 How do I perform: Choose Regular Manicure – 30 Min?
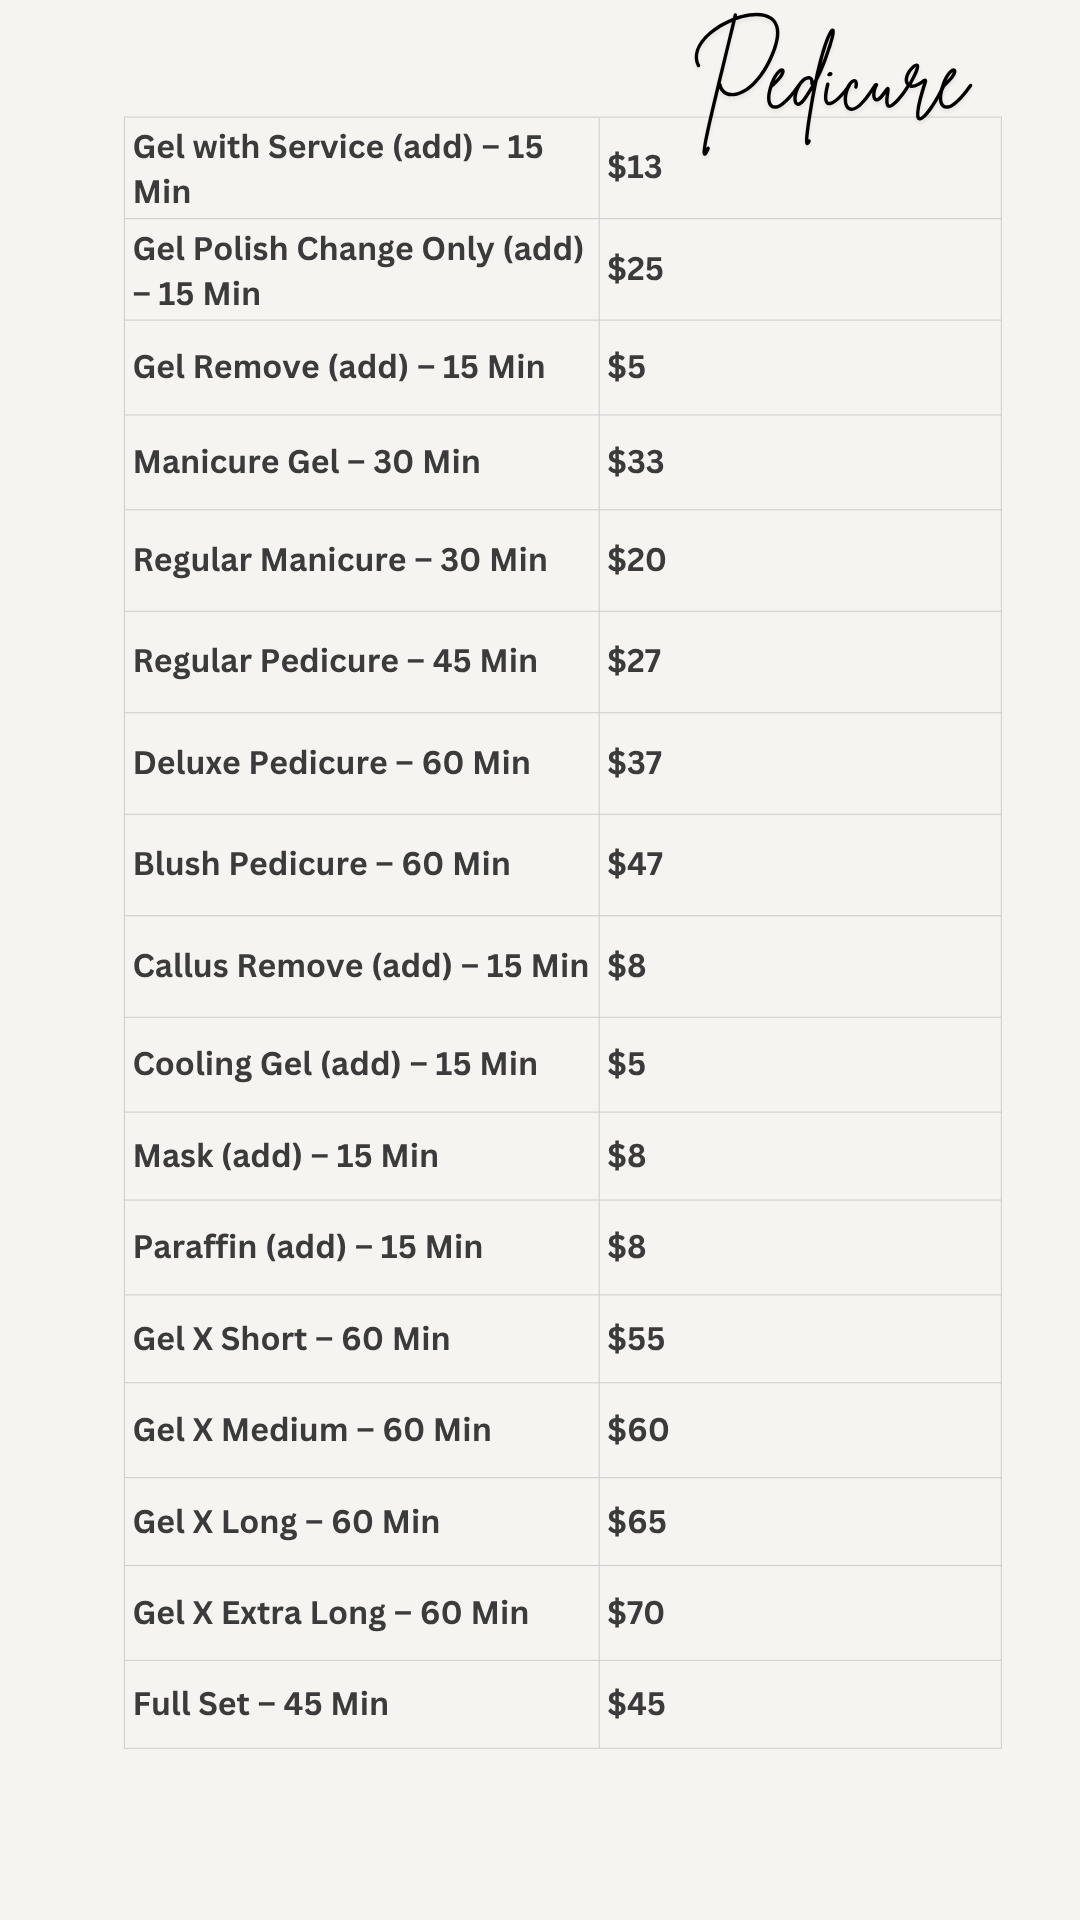(339, 560)
